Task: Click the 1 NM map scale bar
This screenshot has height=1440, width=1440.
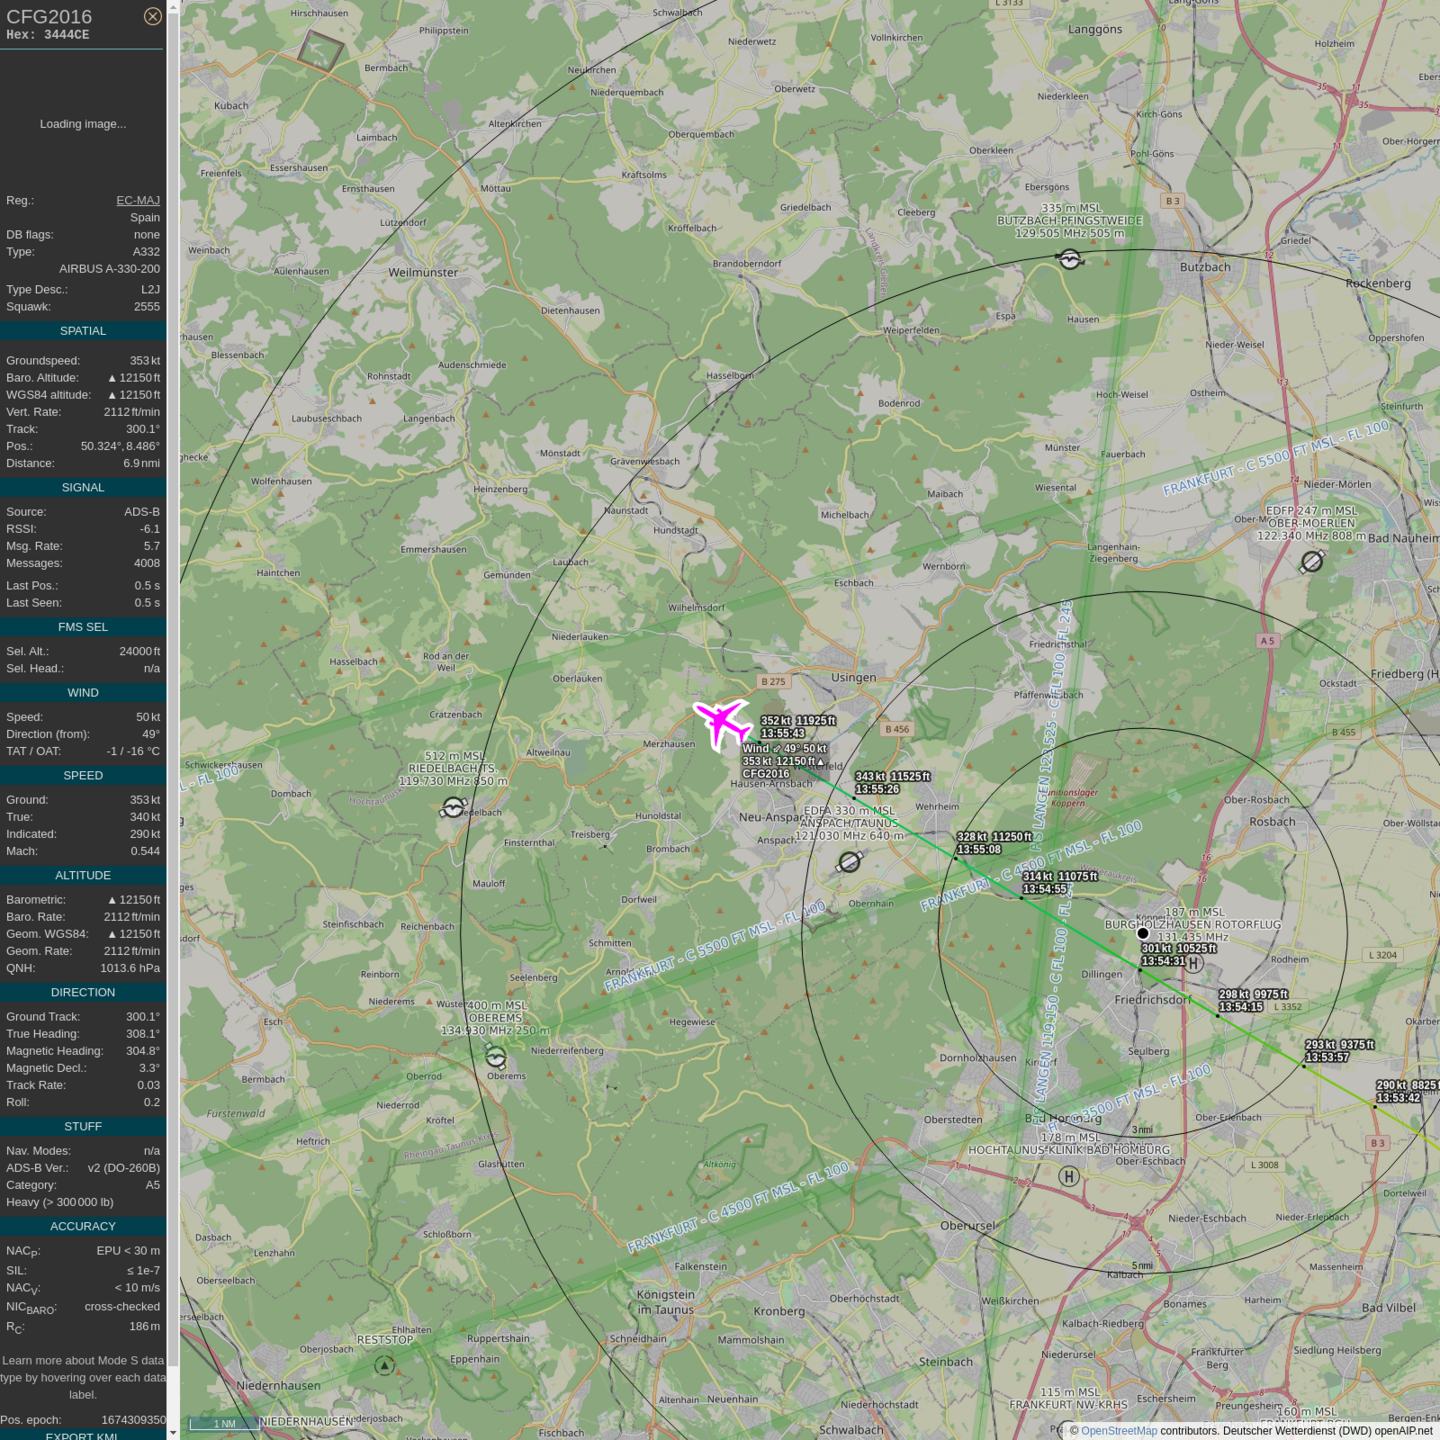Action: (x=225, y=1424)
